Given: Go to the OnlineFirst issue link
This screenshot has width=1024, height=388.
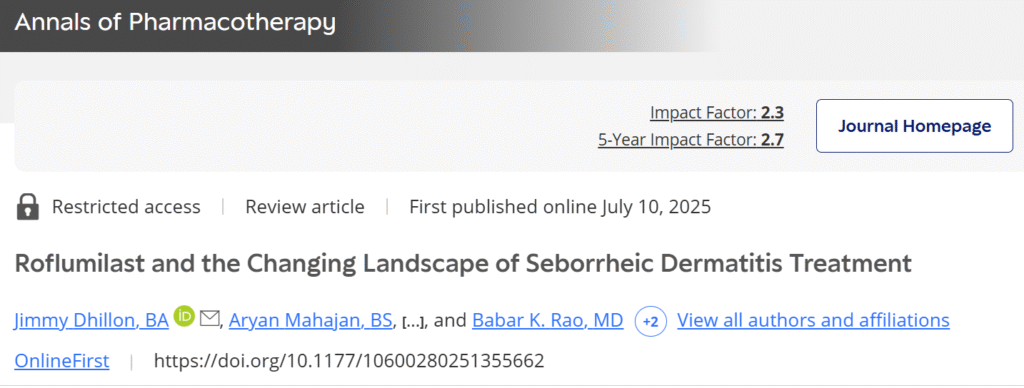Looking at the screenshot, I should [62, 361].
